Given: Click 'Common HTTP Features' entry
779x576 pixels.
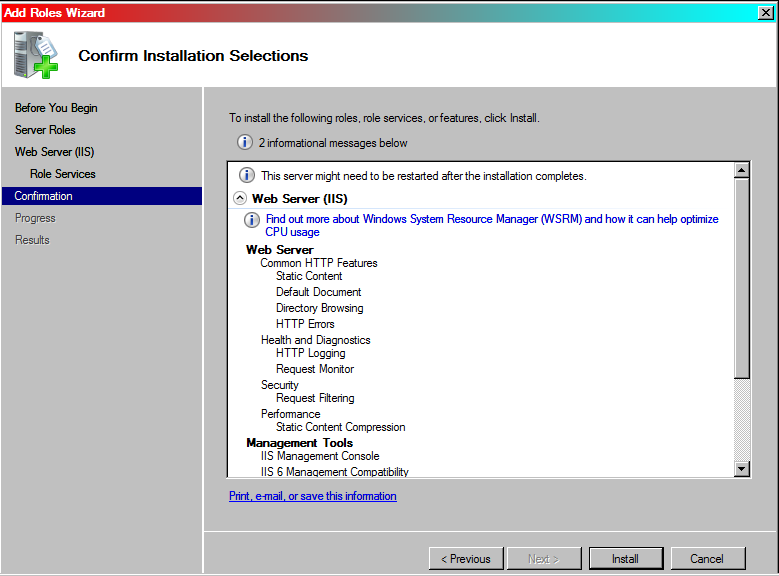Looking at the screenshot, I should pos(319,263).
